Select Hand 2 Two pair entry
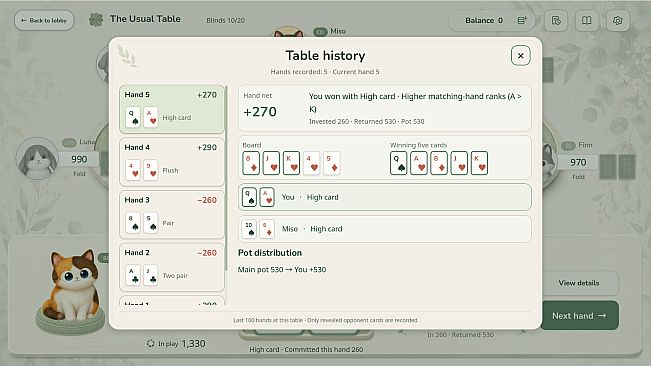 coord(171,267)
